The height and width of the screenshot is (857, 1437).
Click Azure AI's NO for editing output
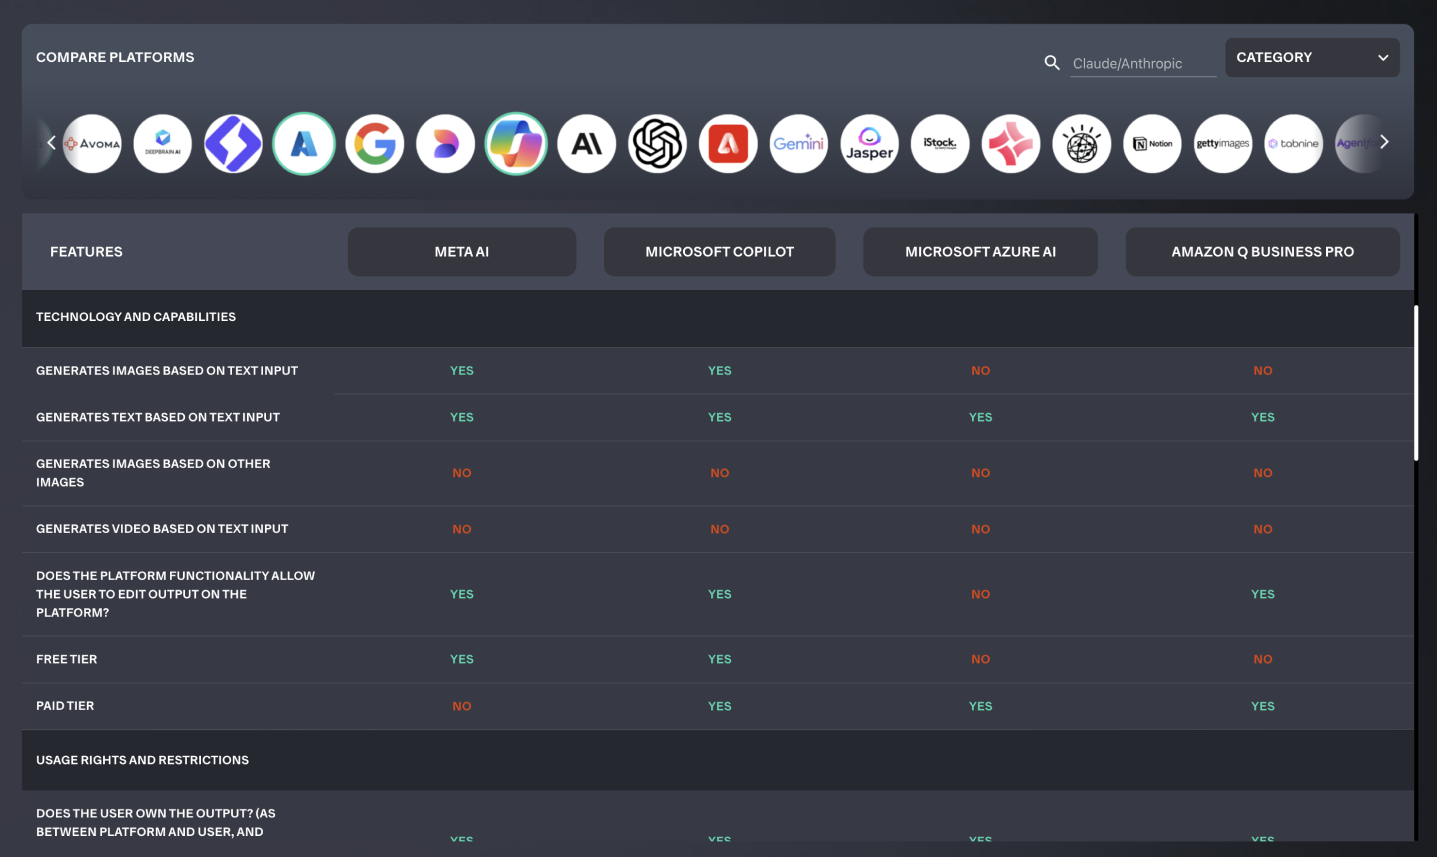[981, 594]
